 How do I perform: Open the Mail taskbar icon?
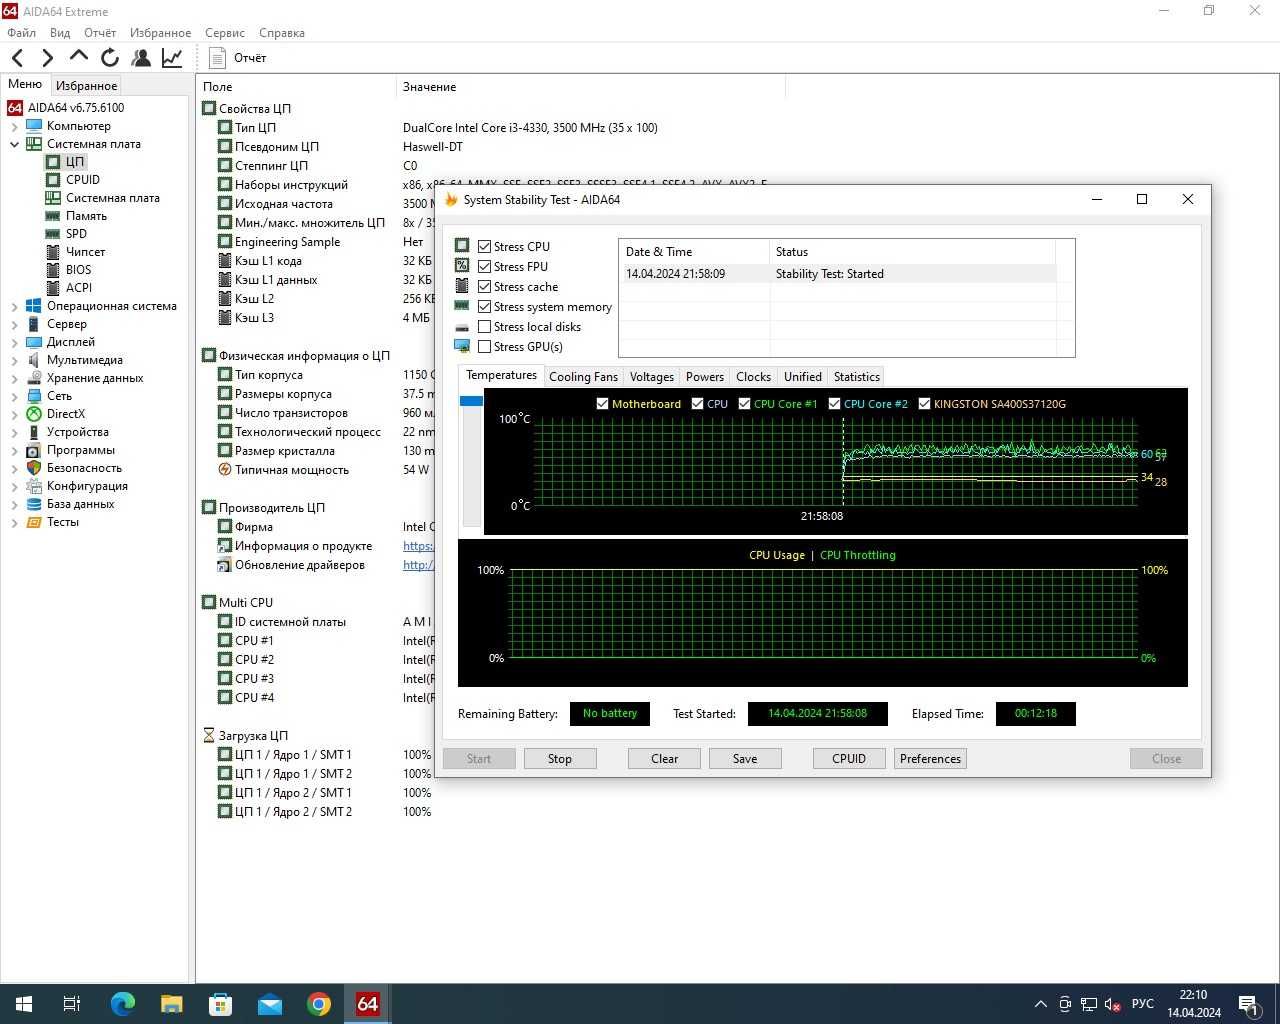pos(269,1004)
